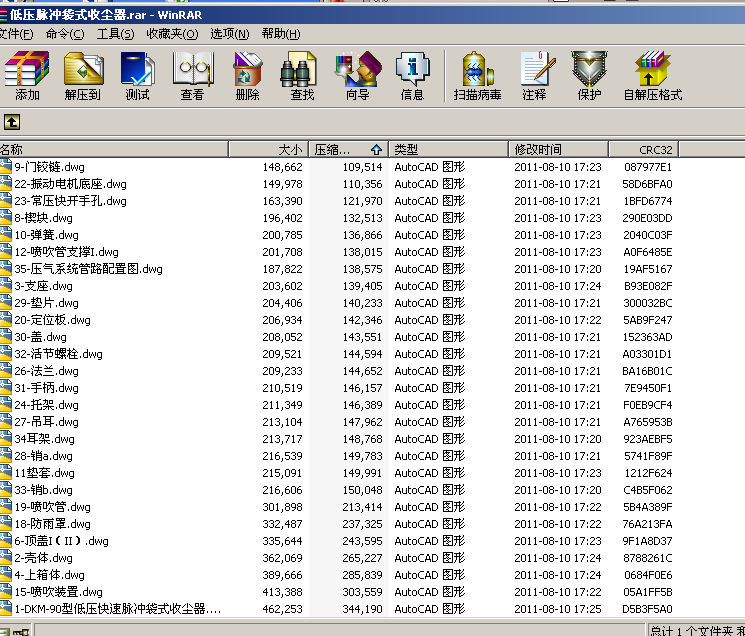Click the Info (信息) toolbar icon
Screen dimensions: 745x636
point(412,76)
